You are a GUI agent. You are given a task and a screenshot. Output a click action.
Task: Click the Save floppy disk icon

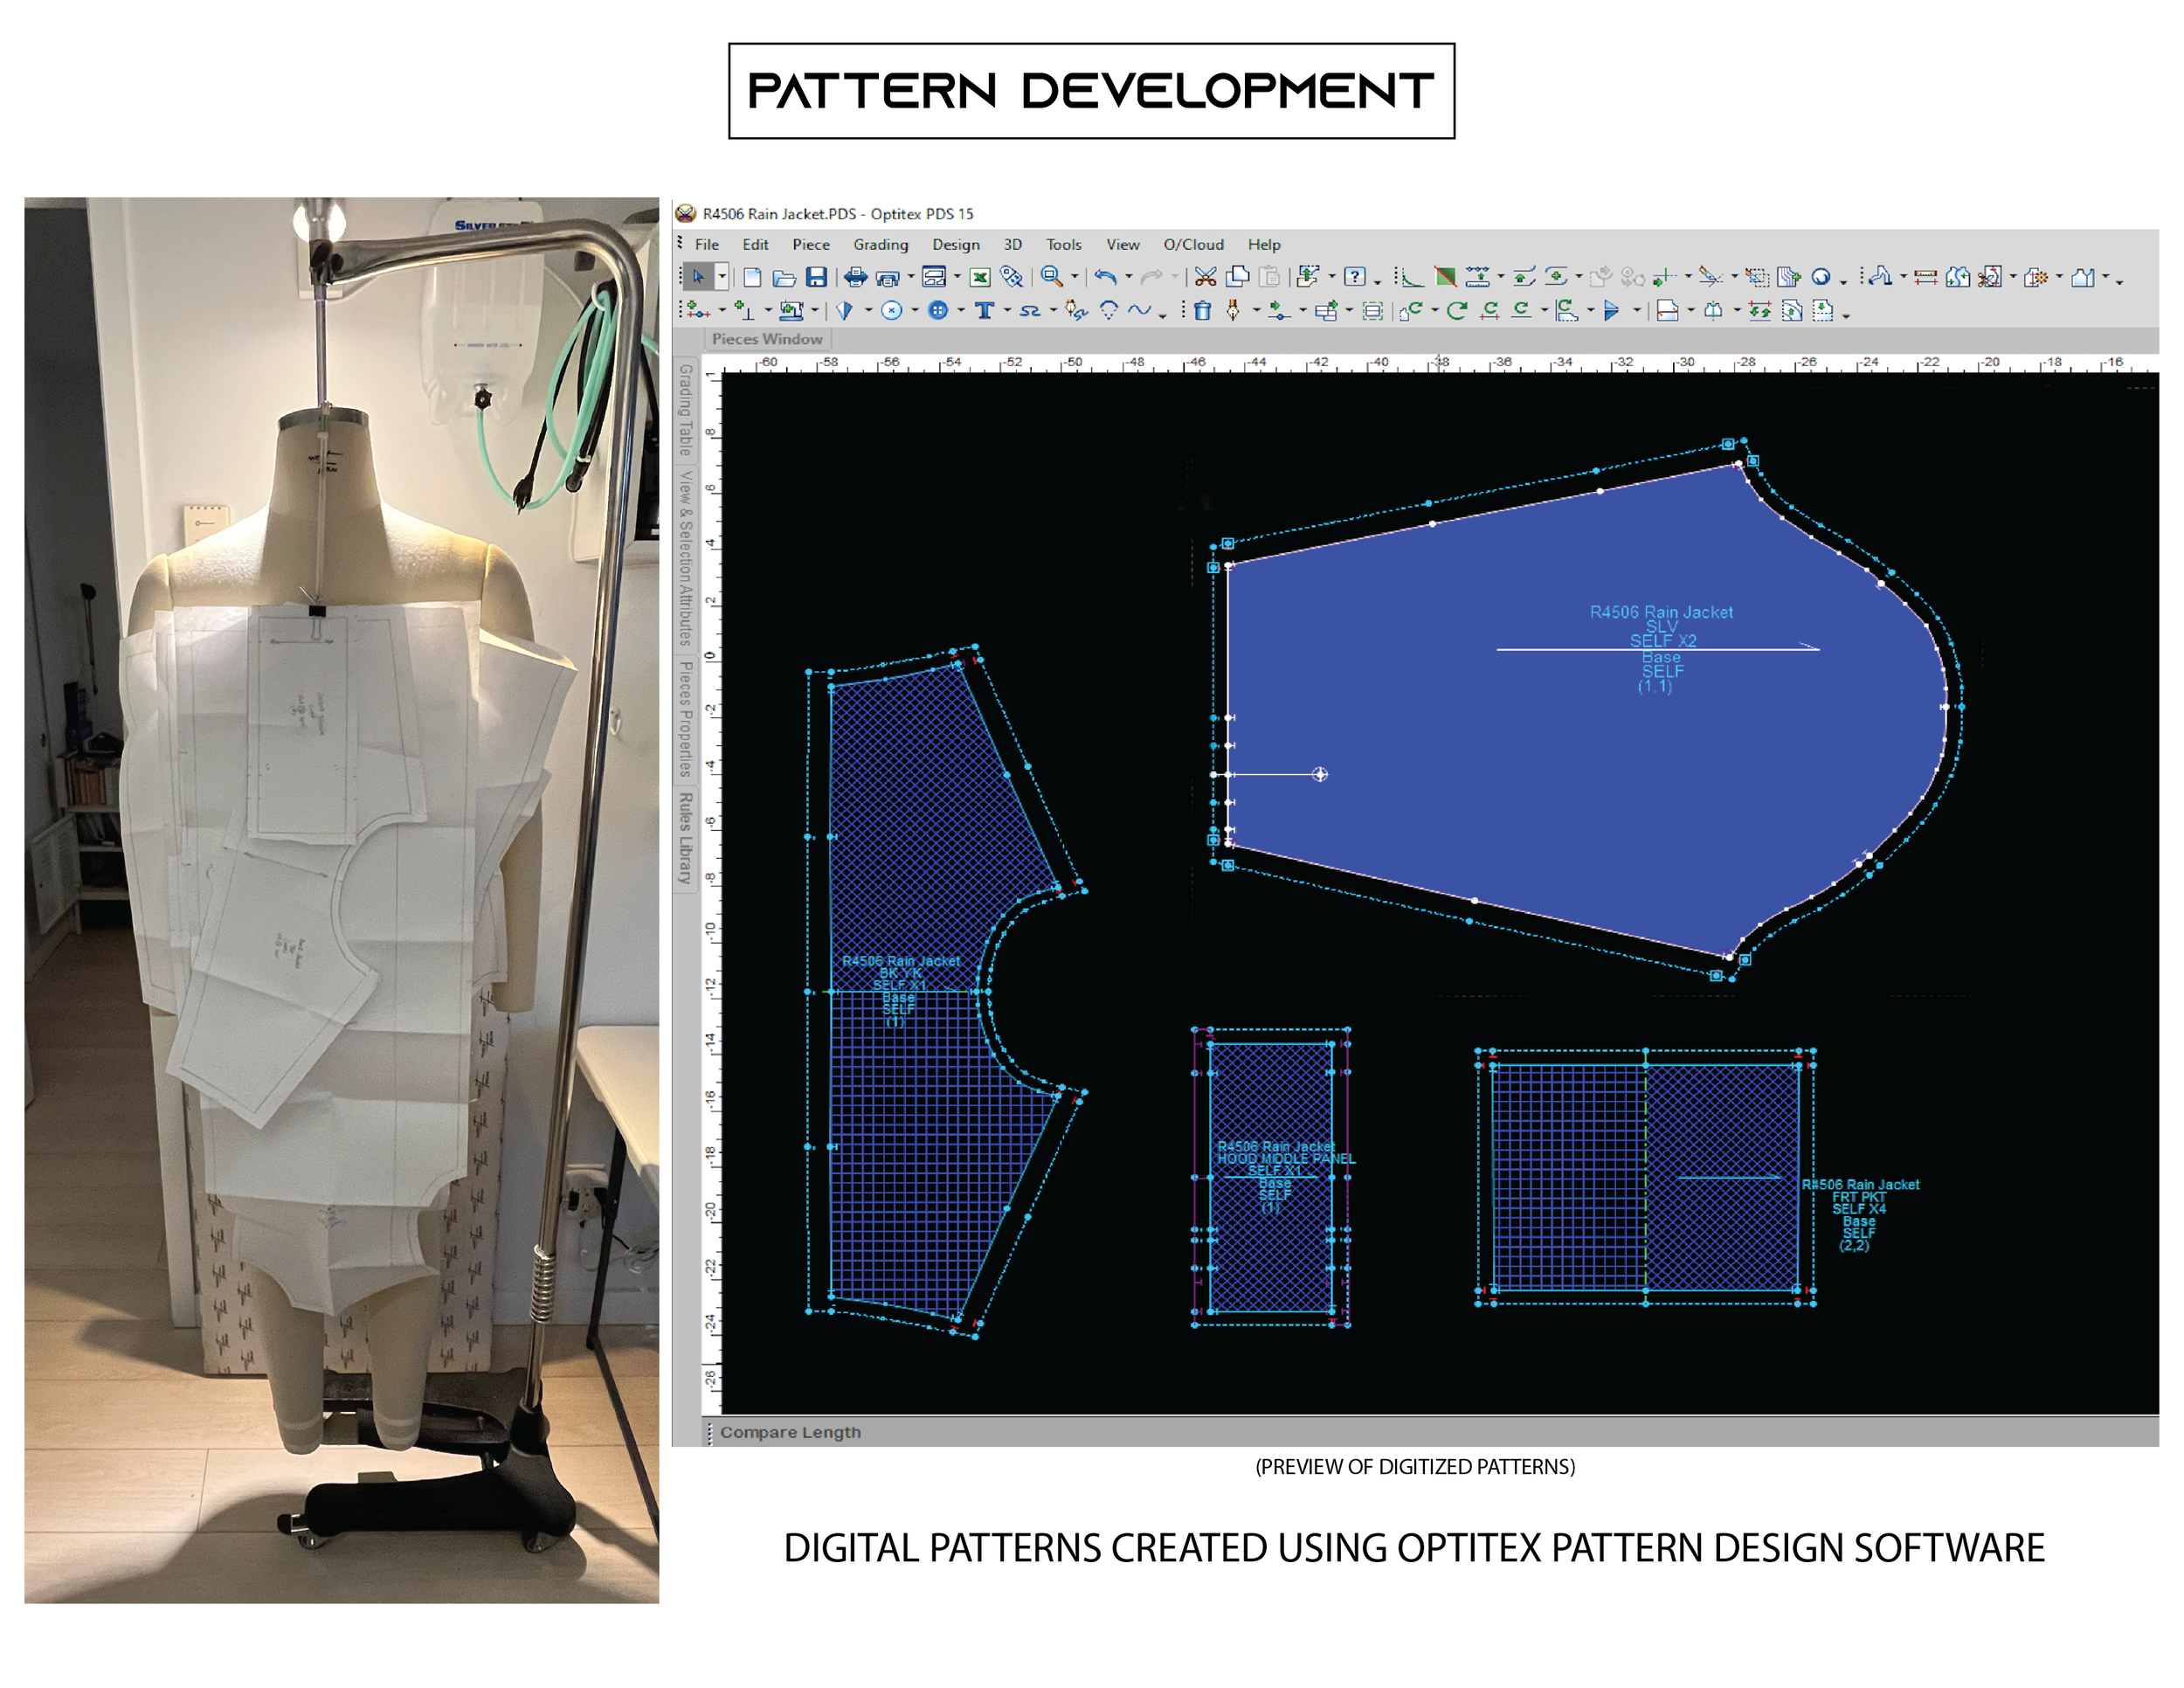tap(817, 277)
